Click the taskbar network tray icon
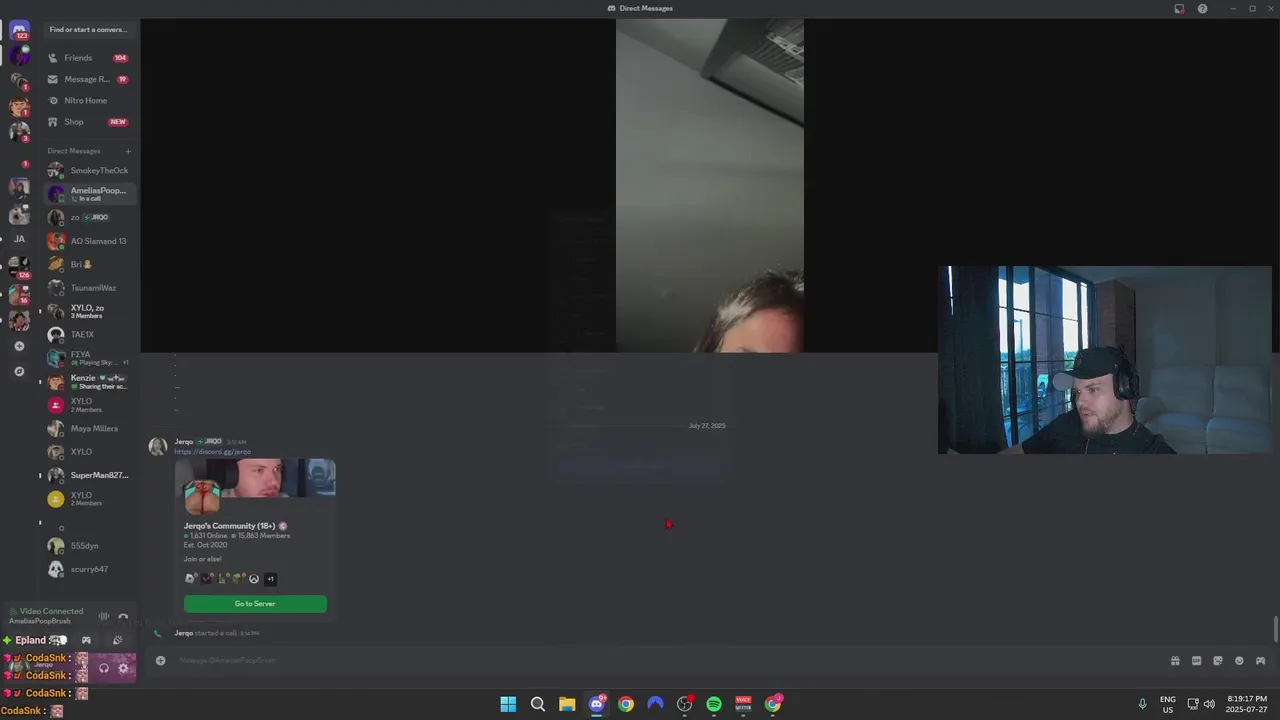Screen dimensions: 1280x720 (x=1193, y=704)
